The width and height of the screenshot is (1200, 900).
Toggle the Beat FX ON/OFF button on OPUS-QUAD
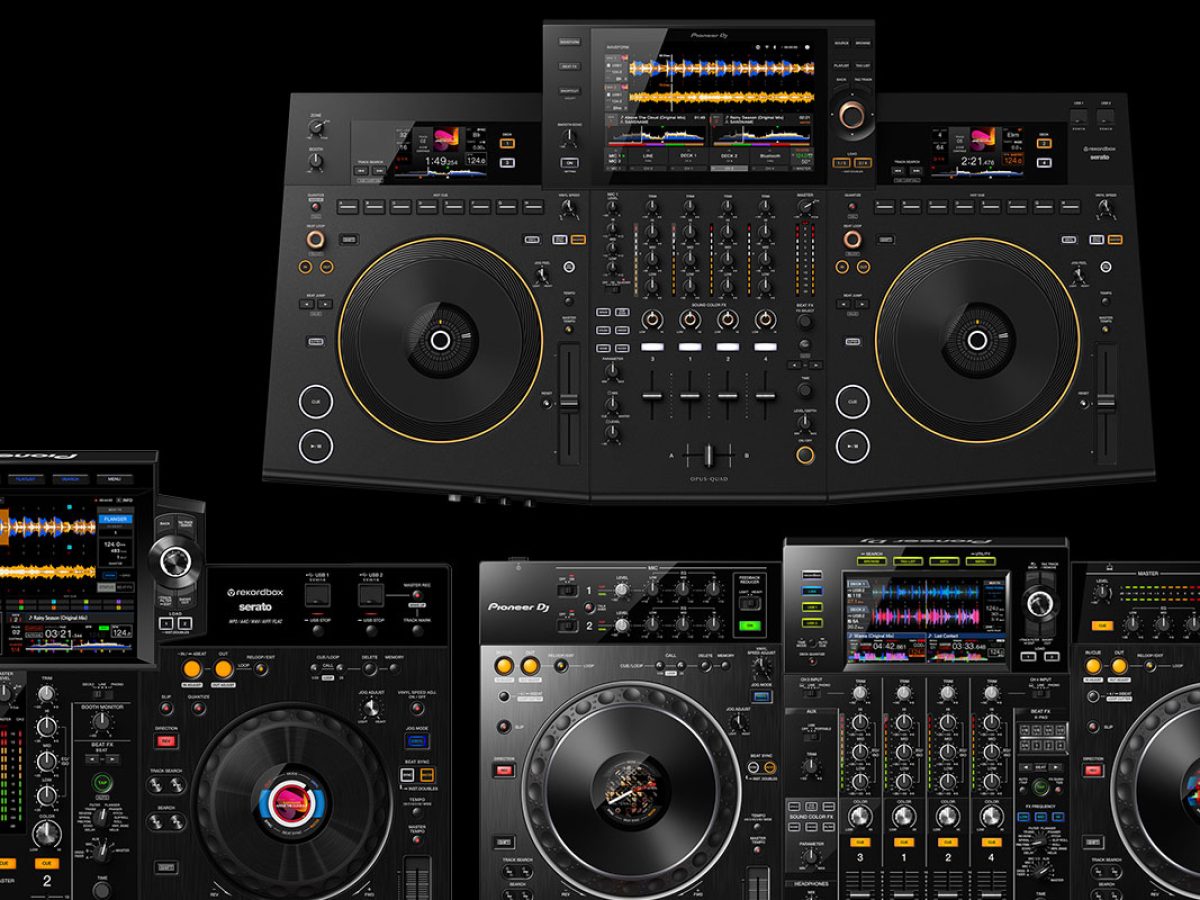click(804, 455)
